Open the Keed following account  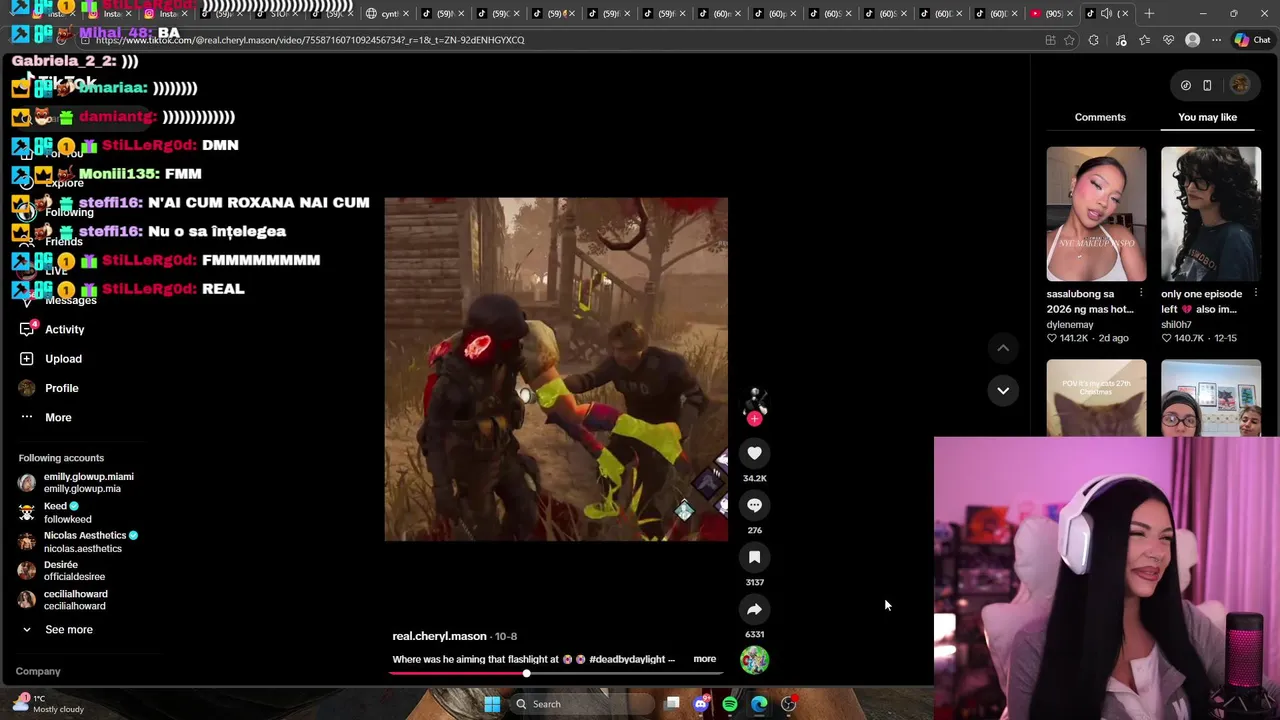(55, 512)
